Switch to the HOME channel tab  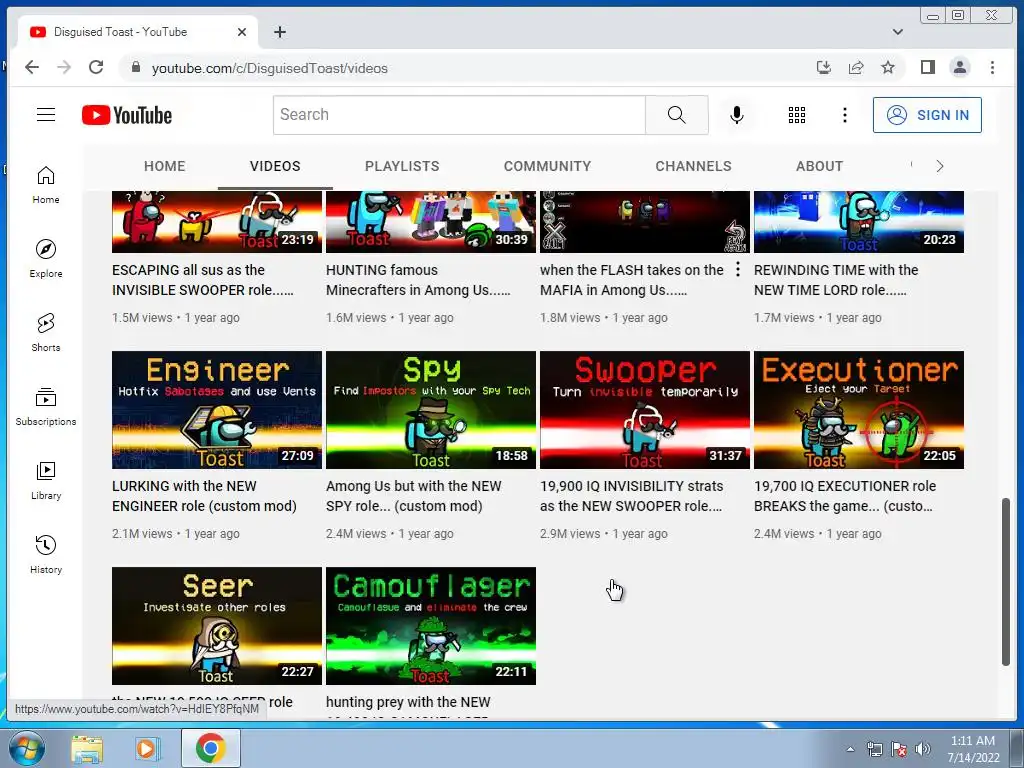pos(165,166)
